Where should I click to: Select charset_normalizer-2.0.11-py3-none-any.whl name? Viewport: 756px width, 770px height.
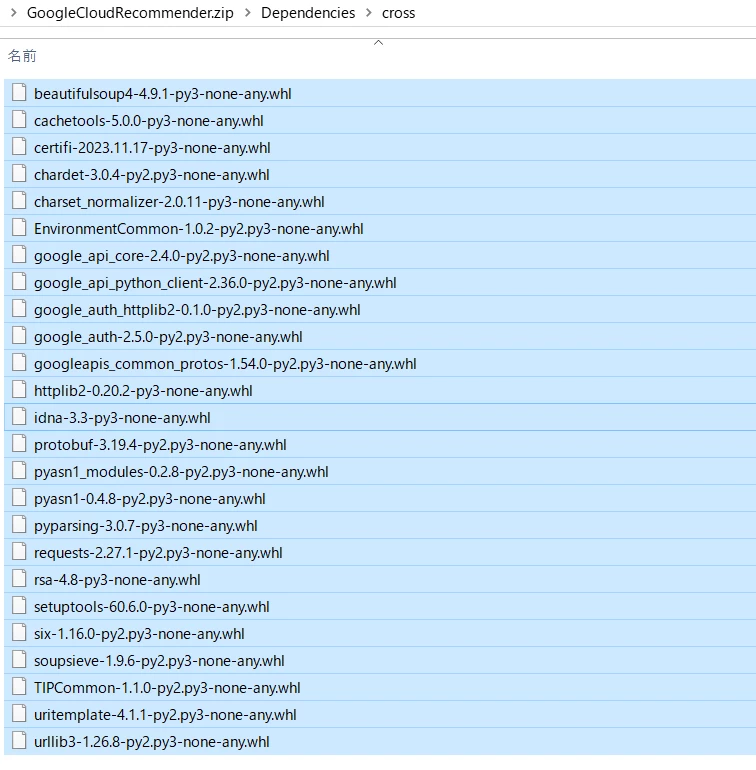179,202
